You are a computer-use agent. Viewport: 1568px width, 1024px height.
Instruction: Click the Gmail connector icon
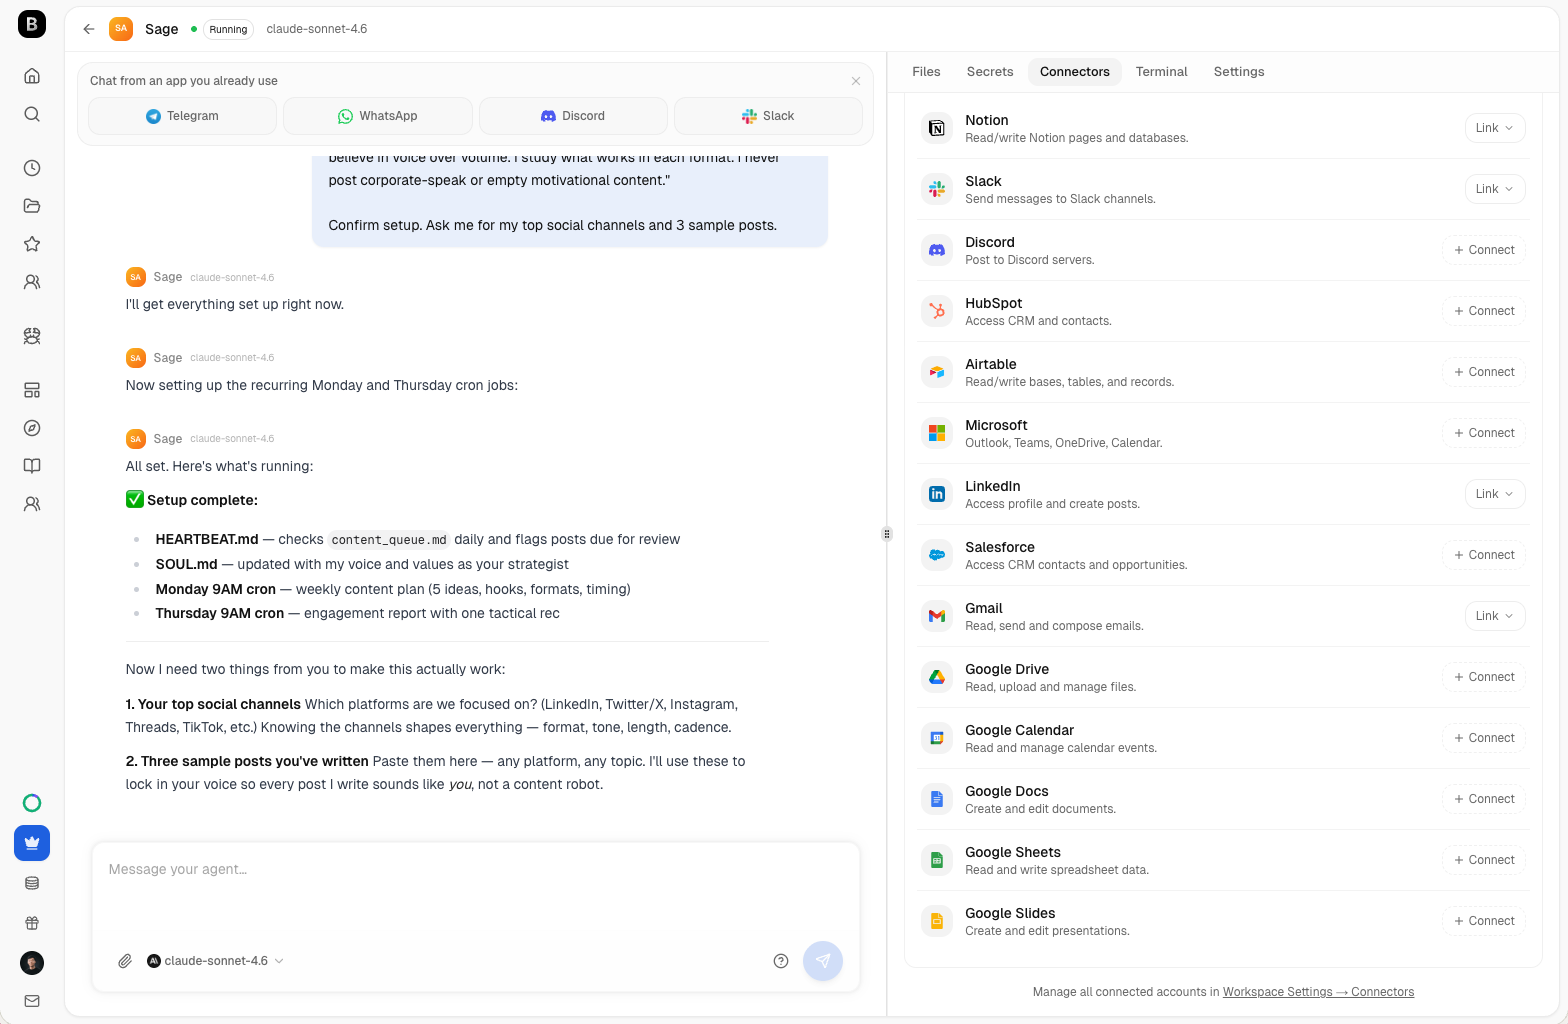[937, 616]
